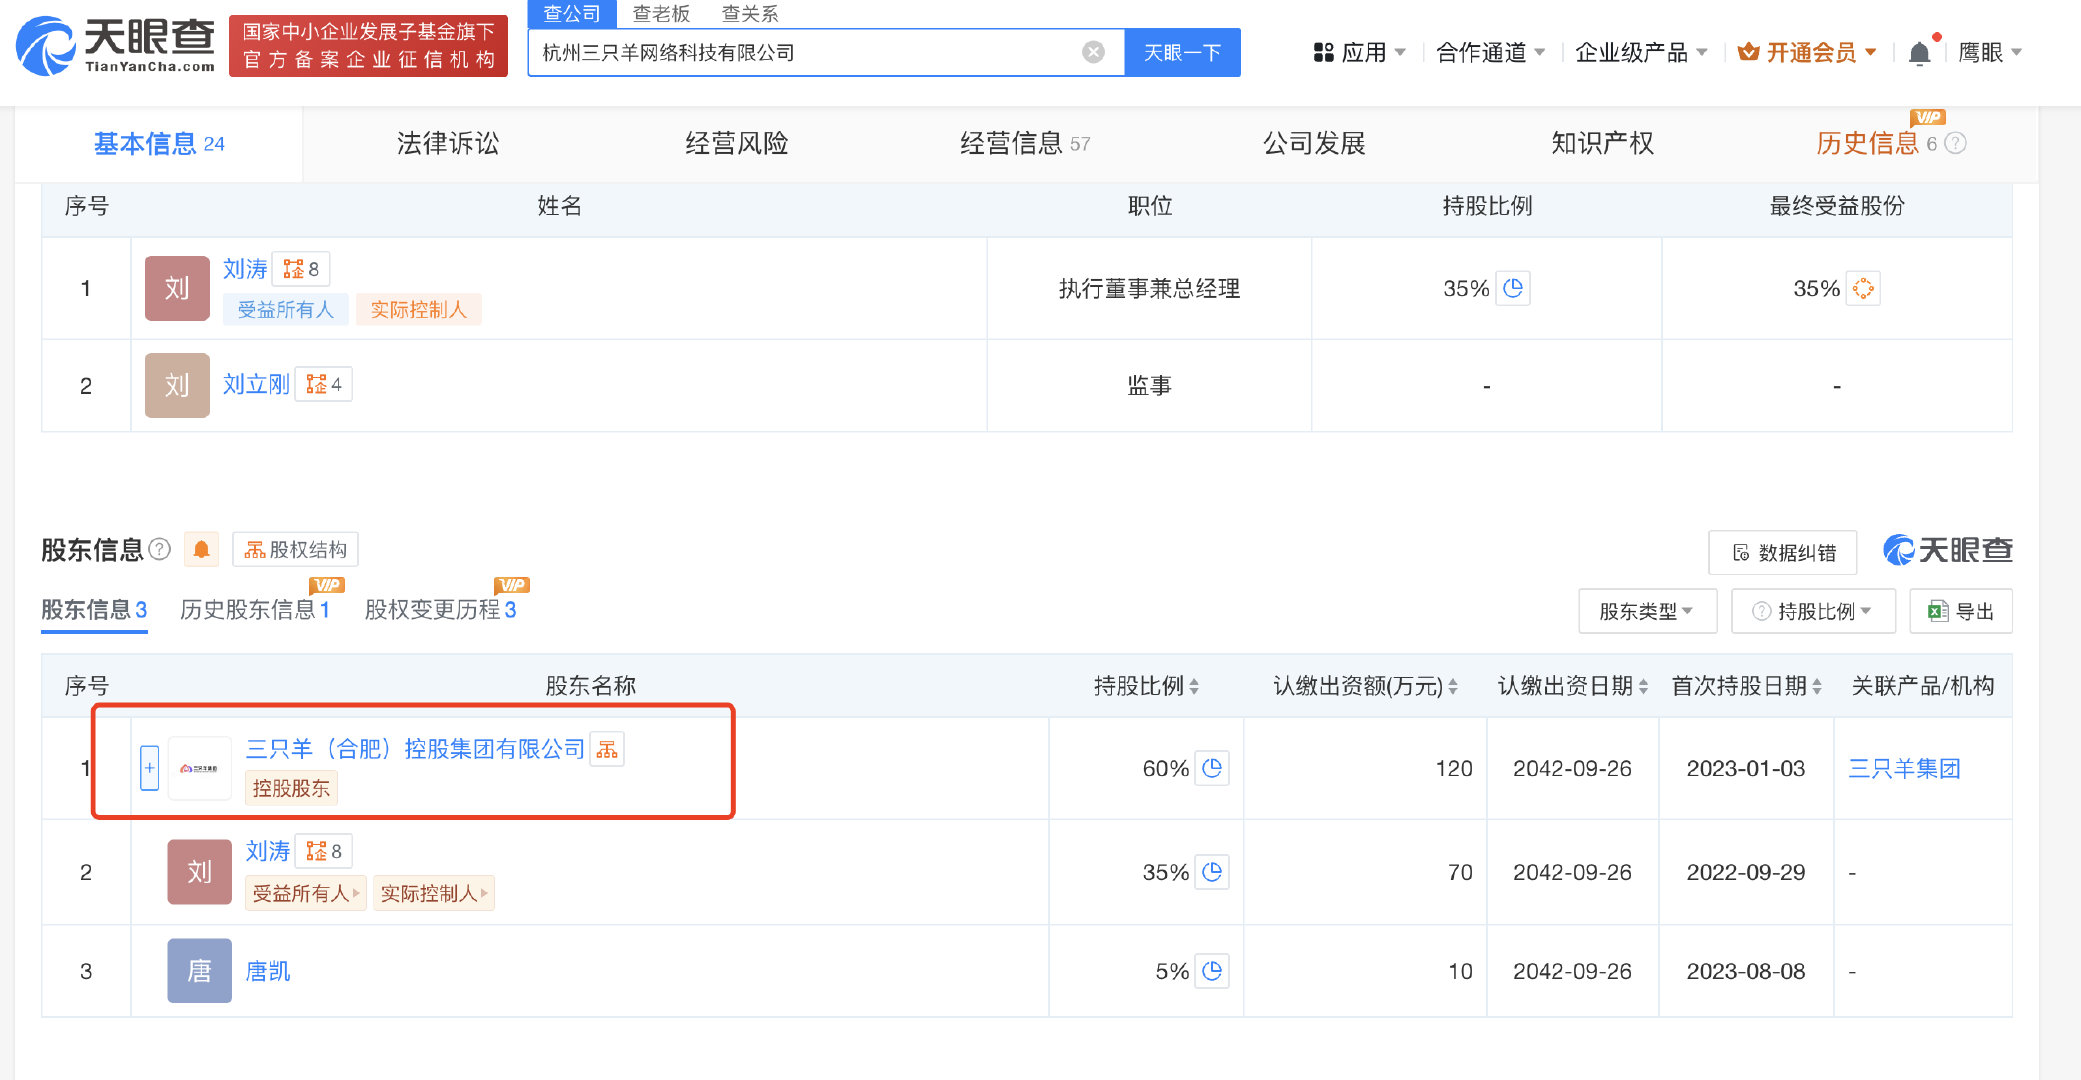The height and width of the screenshot is (1080, 2081).
Task: Open the notification bell
Action: [x=1919, y=52]
